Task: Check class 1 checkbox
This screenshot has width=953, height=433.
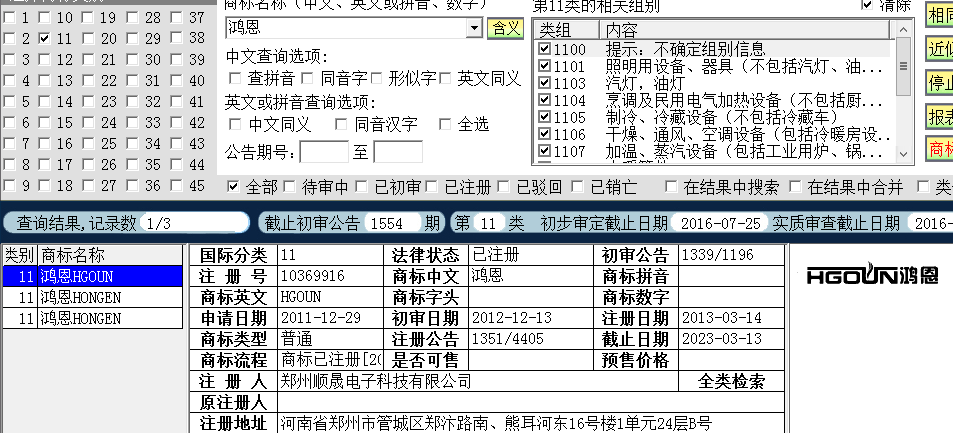Action: click(x=9, y=18)
